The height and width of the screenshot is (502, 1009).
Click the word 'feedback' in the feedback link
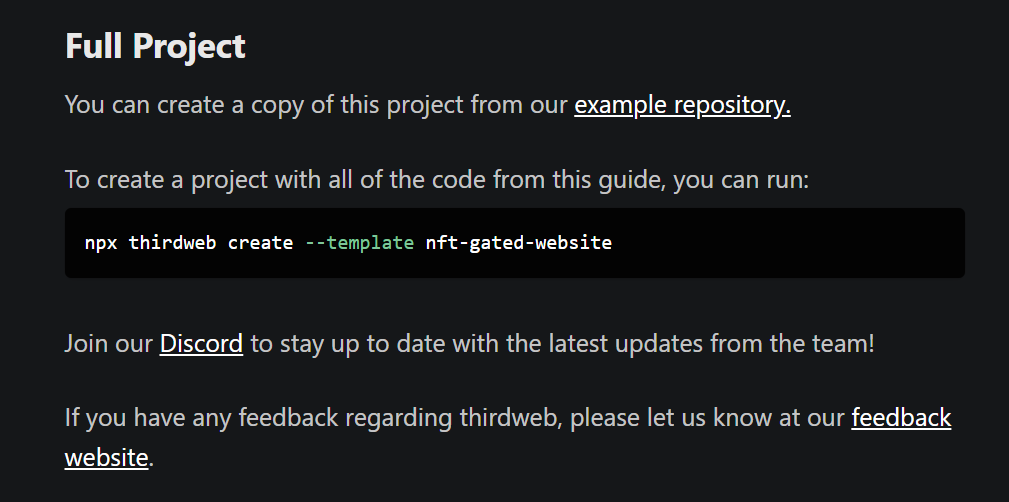pyautogui.click(x=901, y=417)
